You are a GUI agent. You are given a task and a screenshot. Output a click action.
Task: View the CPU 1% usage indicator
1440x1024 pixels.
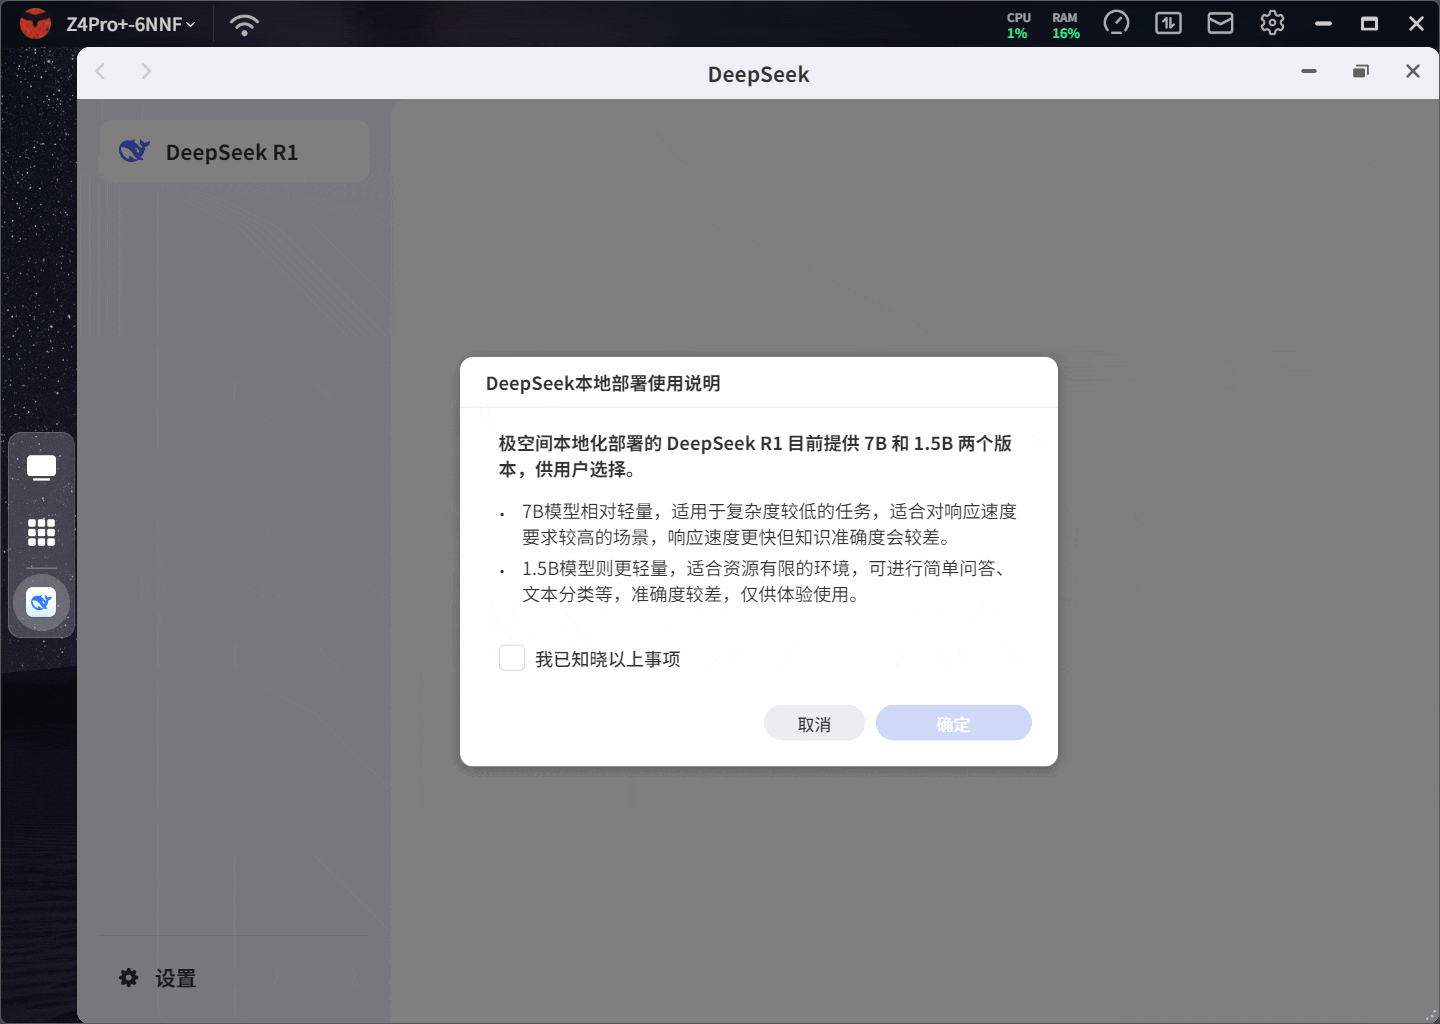tap(1018, 25)
